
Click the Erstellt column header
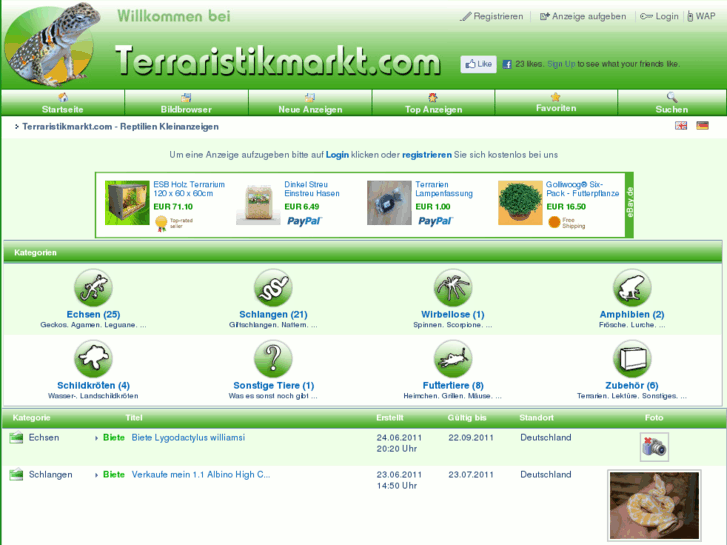(x=390, y=417)
